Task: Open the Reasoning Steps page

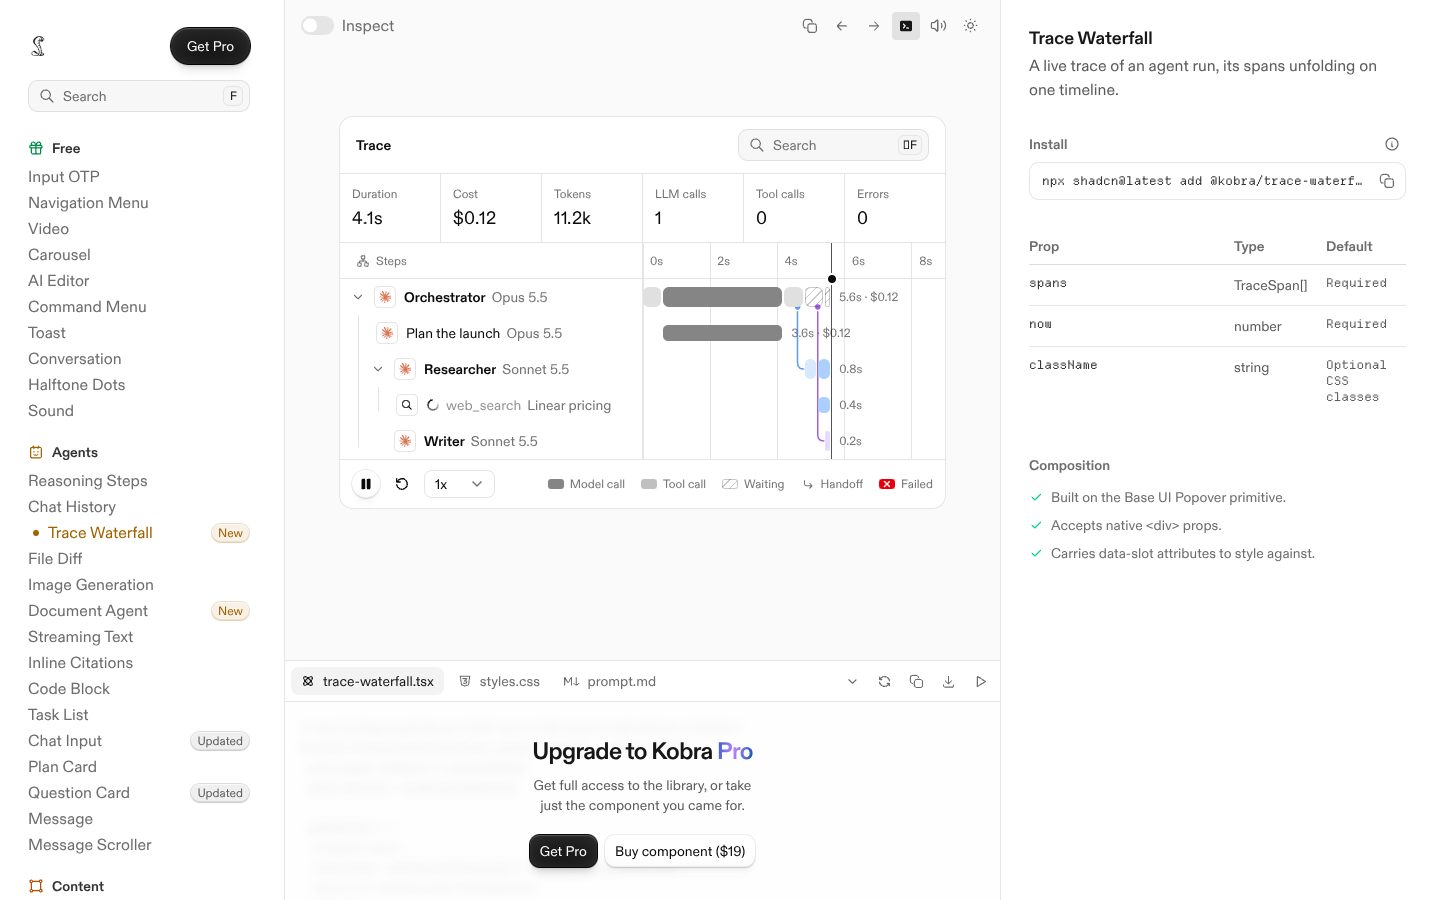Action: point(88,481)
